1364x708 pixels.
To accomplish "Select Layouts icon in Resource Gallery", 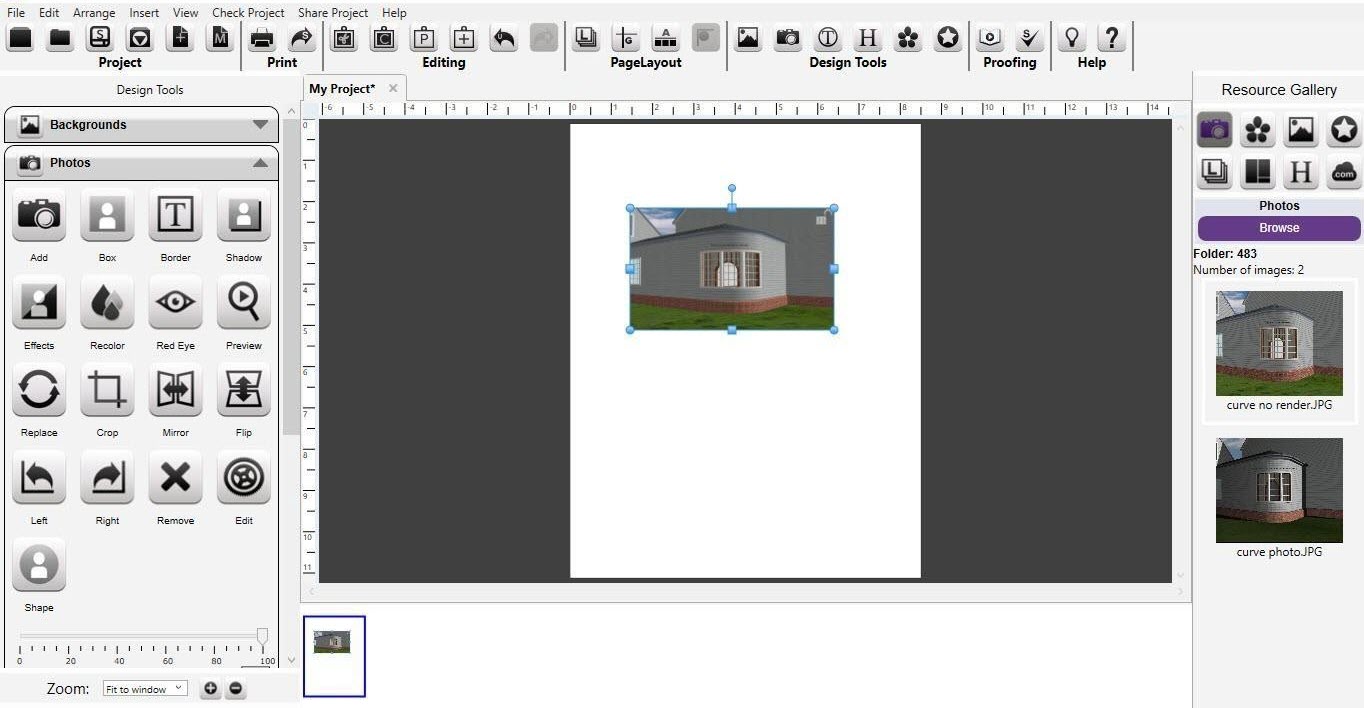I will pyautogui.click(x=1215, y=172).
